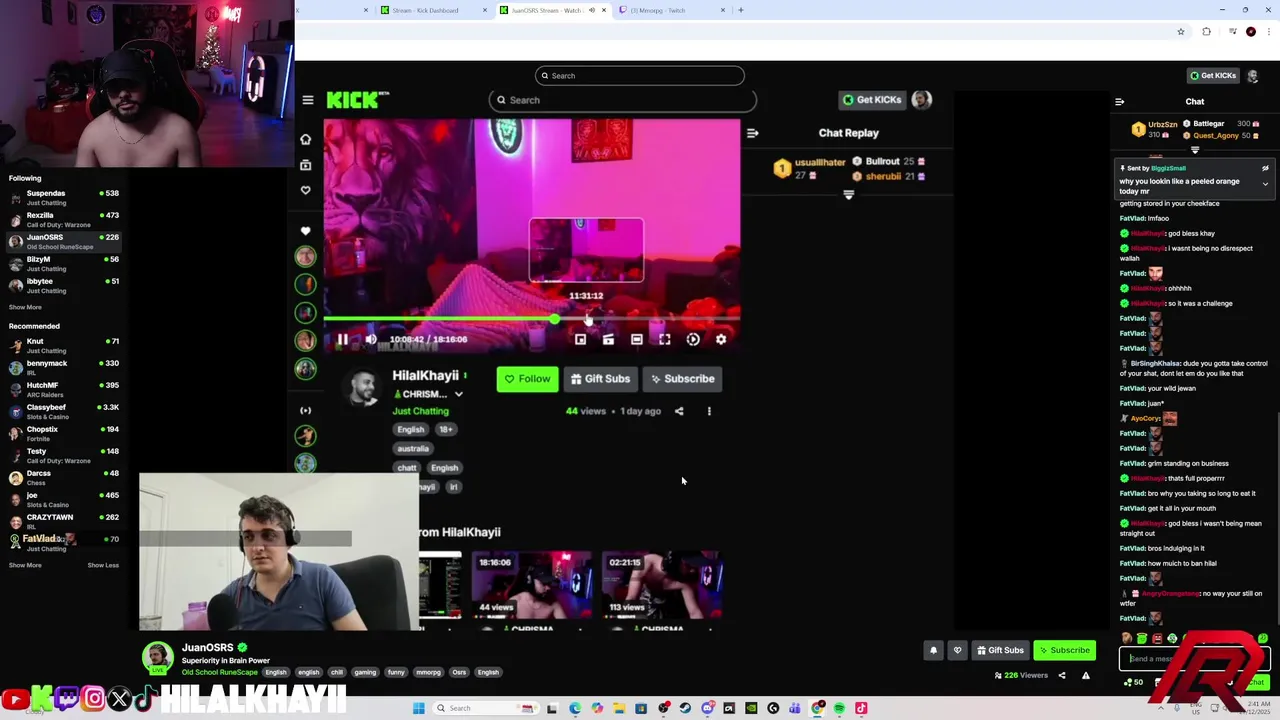Expand Chat Replay leaderboard arrow
This screenshot has height=720, width=1280.
point(848,195)
